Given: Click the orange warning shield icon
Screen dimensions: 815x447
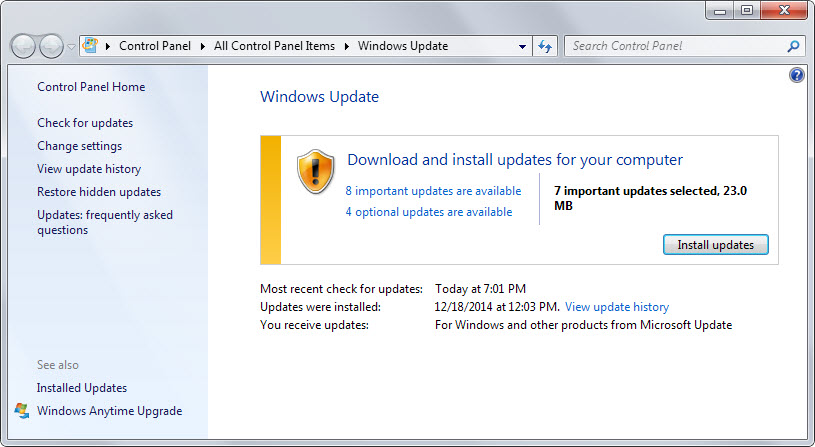Looking at the screenshot, I should point(316,171).
